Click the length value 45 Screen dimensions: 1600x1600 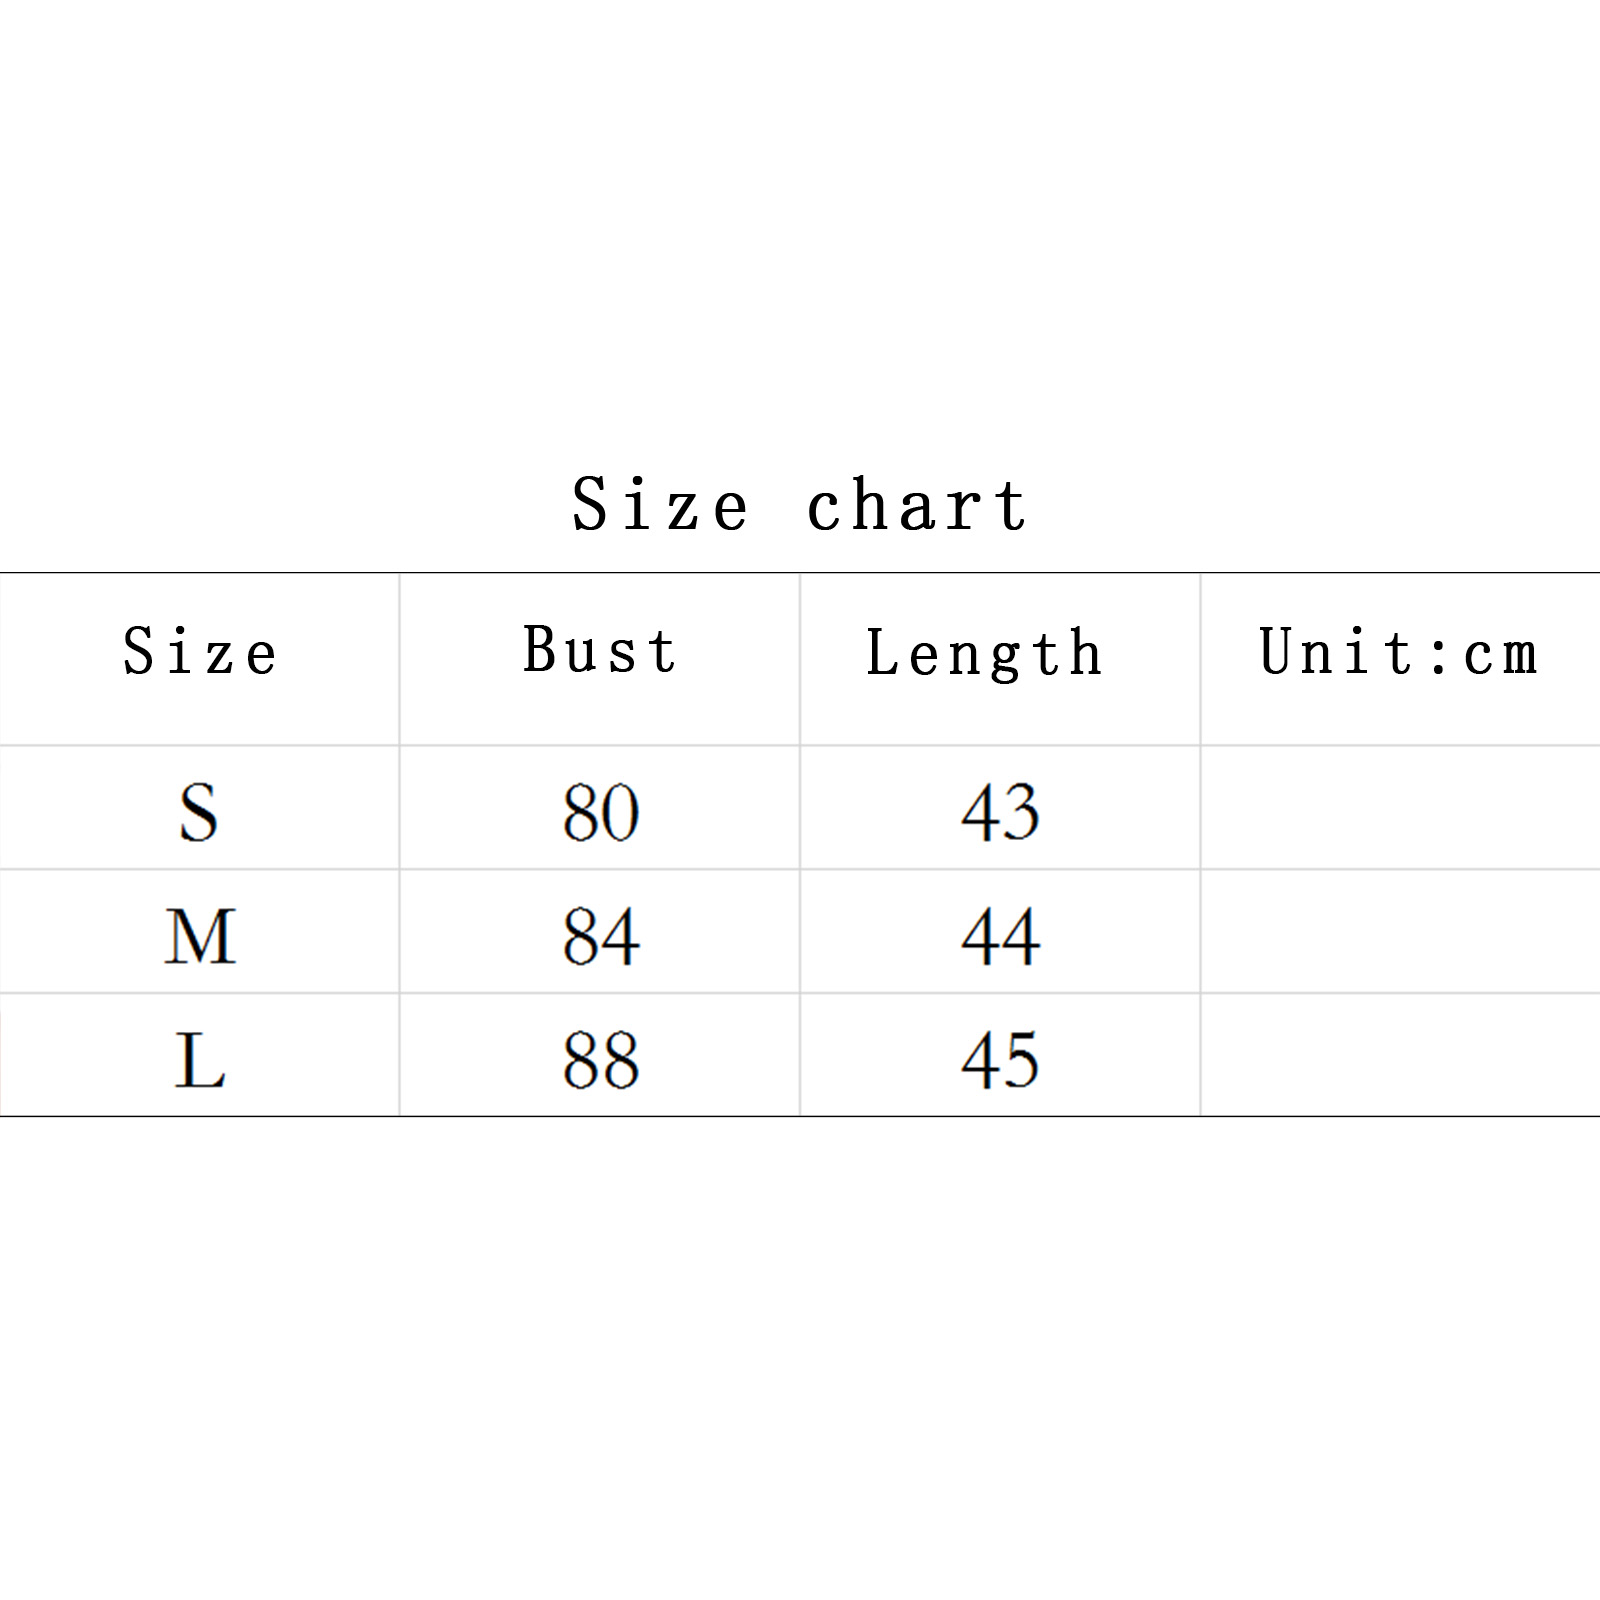pyautogui.click(x=1000, y=1060)
